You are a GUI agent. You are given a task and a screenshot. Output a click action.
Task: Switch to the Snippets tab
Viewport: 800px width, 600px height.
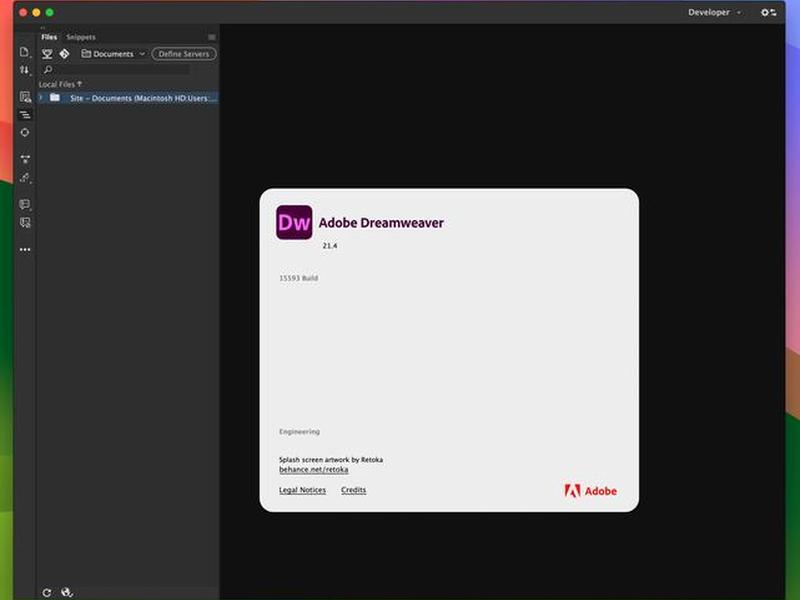[81, 37]
